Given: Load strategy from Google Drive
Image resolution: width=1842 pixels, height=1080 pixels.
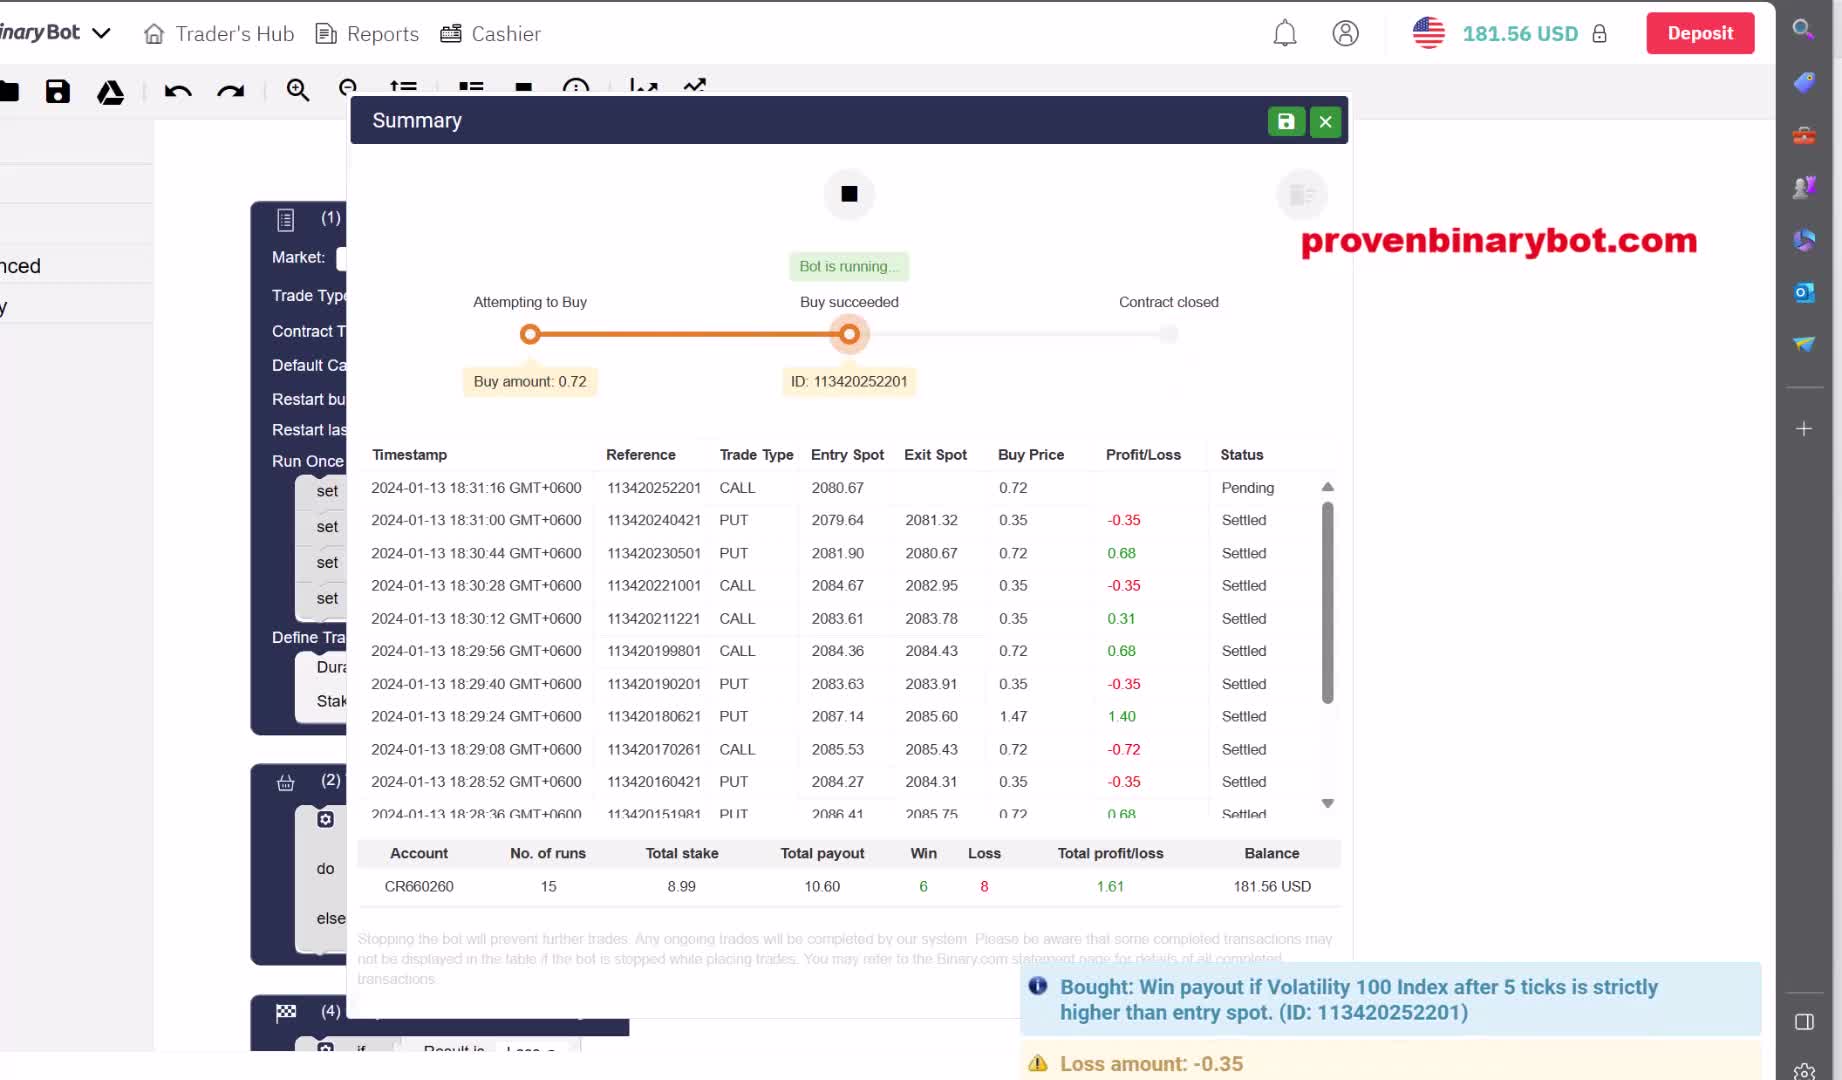Looking at the screenshot, I should (x=111, y=92).
